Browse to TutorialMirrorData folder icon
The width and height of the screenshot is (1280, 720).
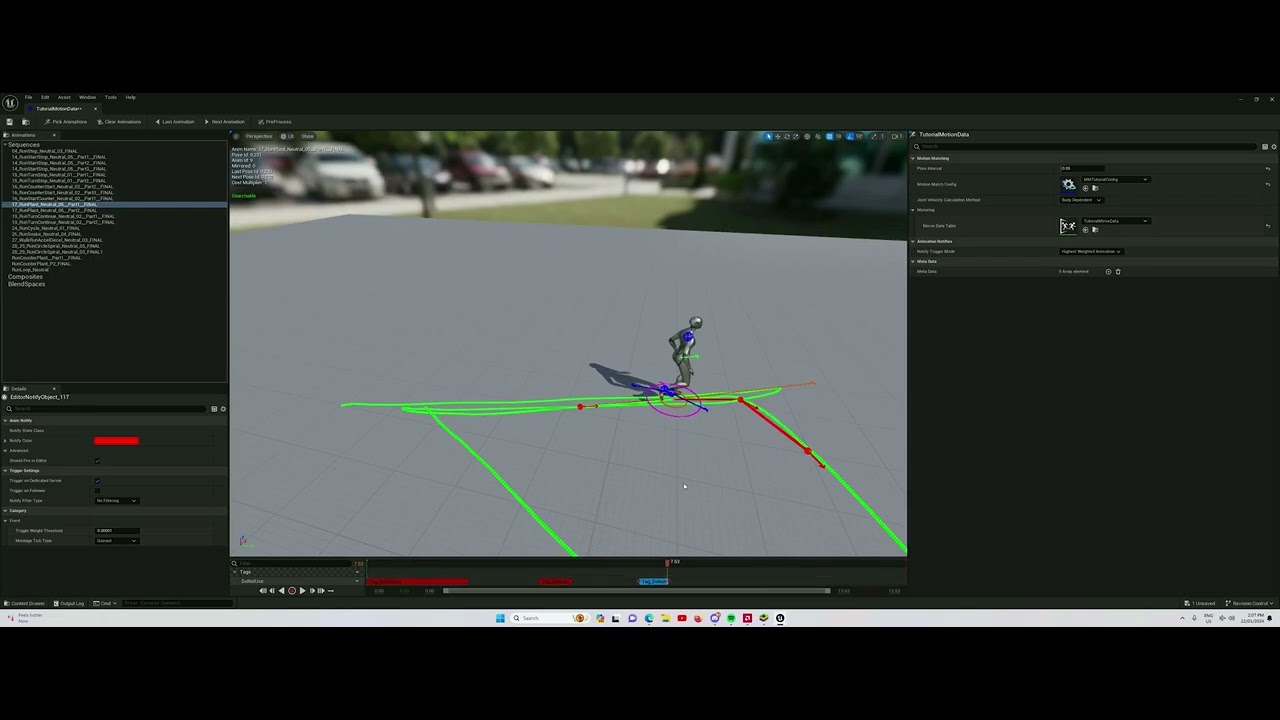click(1095, 230)
